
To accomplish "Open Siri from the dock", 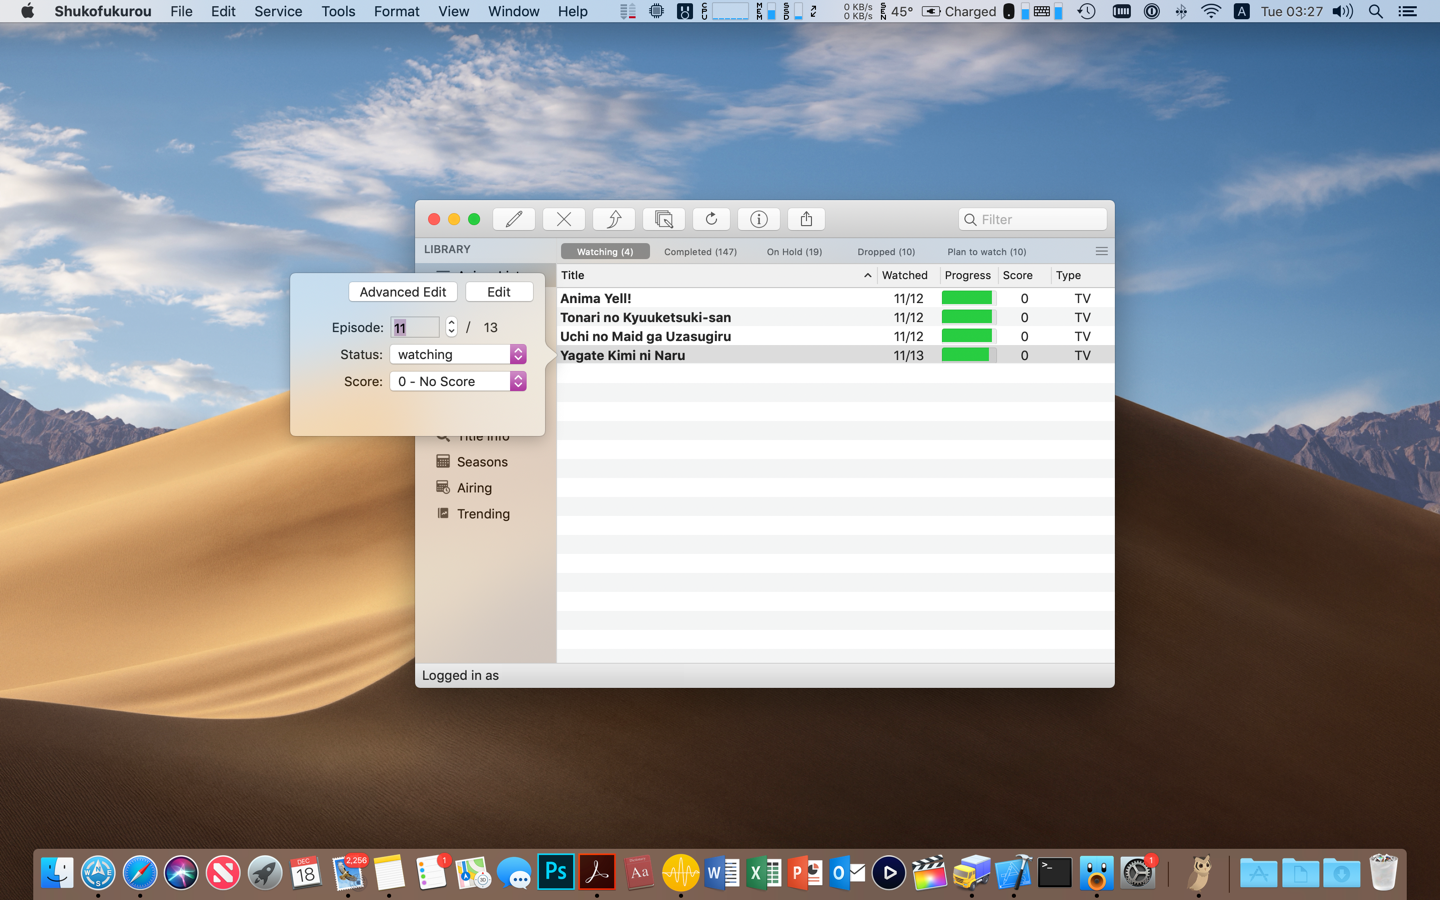I will [x=181, y=872].
